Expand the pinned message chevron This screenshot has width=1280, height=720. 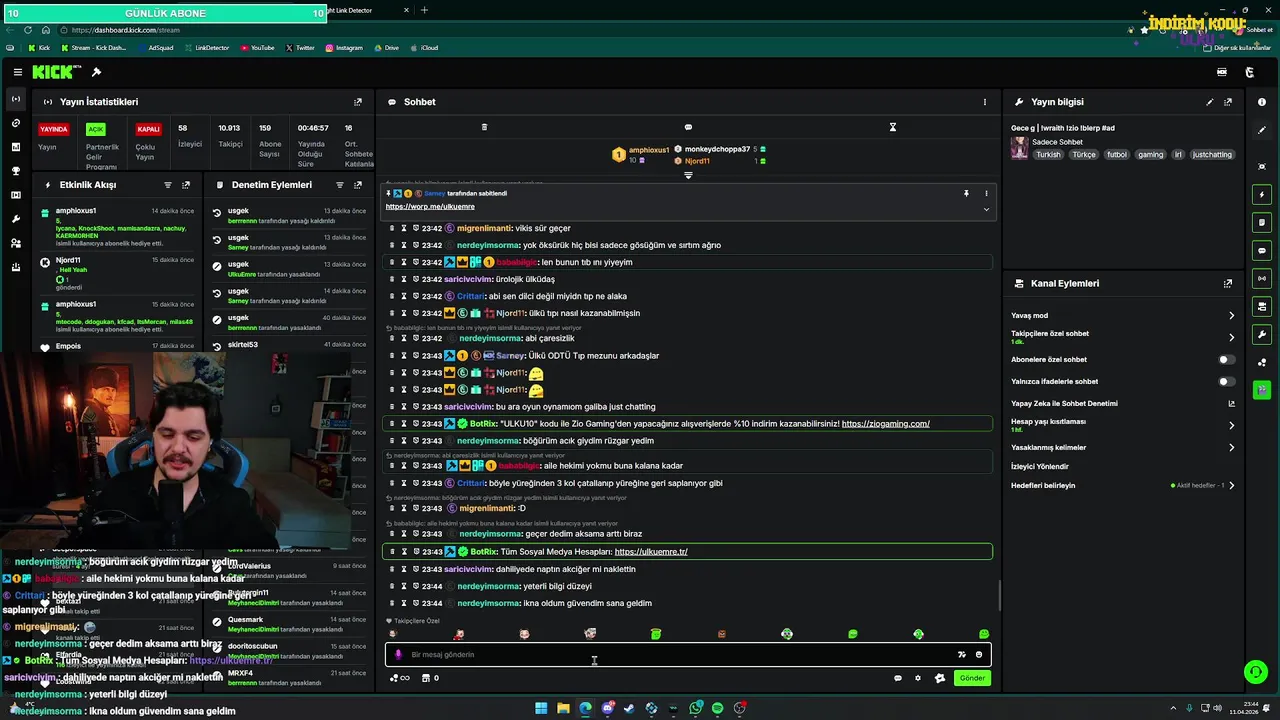(986, 209)
